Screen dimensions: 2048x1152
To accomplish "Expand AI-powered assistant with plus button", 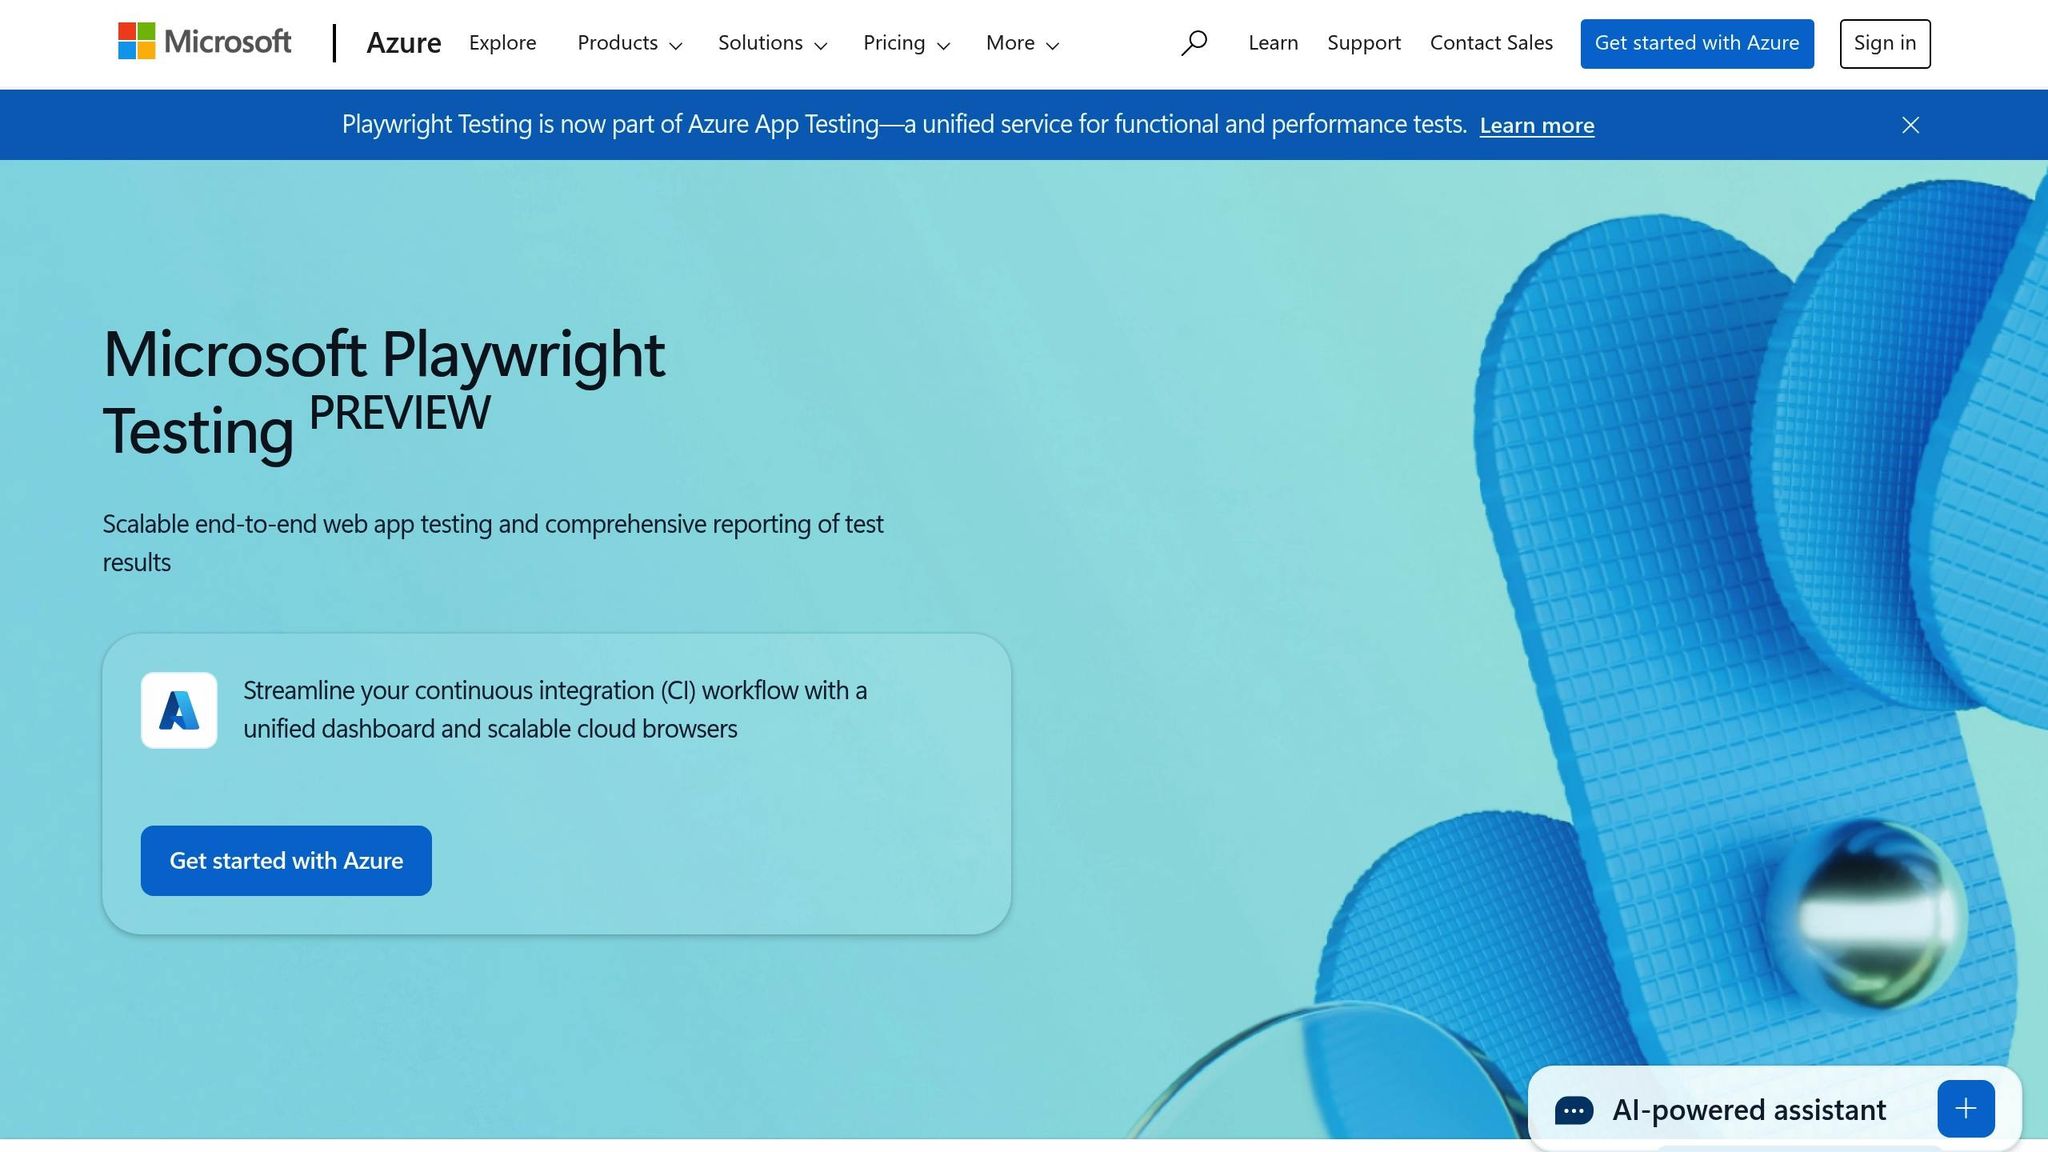I will (1965, 1108).
